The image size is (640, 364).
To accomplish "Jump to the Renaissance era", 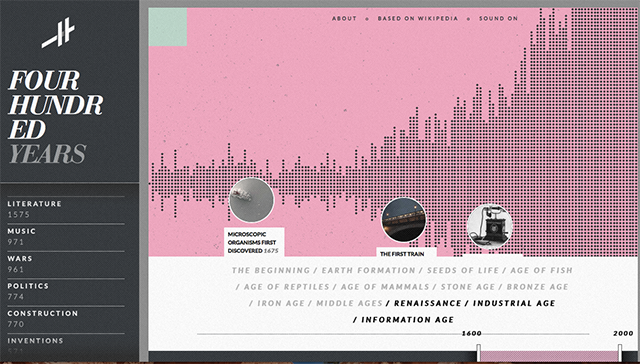I will [x=427, y=303].
